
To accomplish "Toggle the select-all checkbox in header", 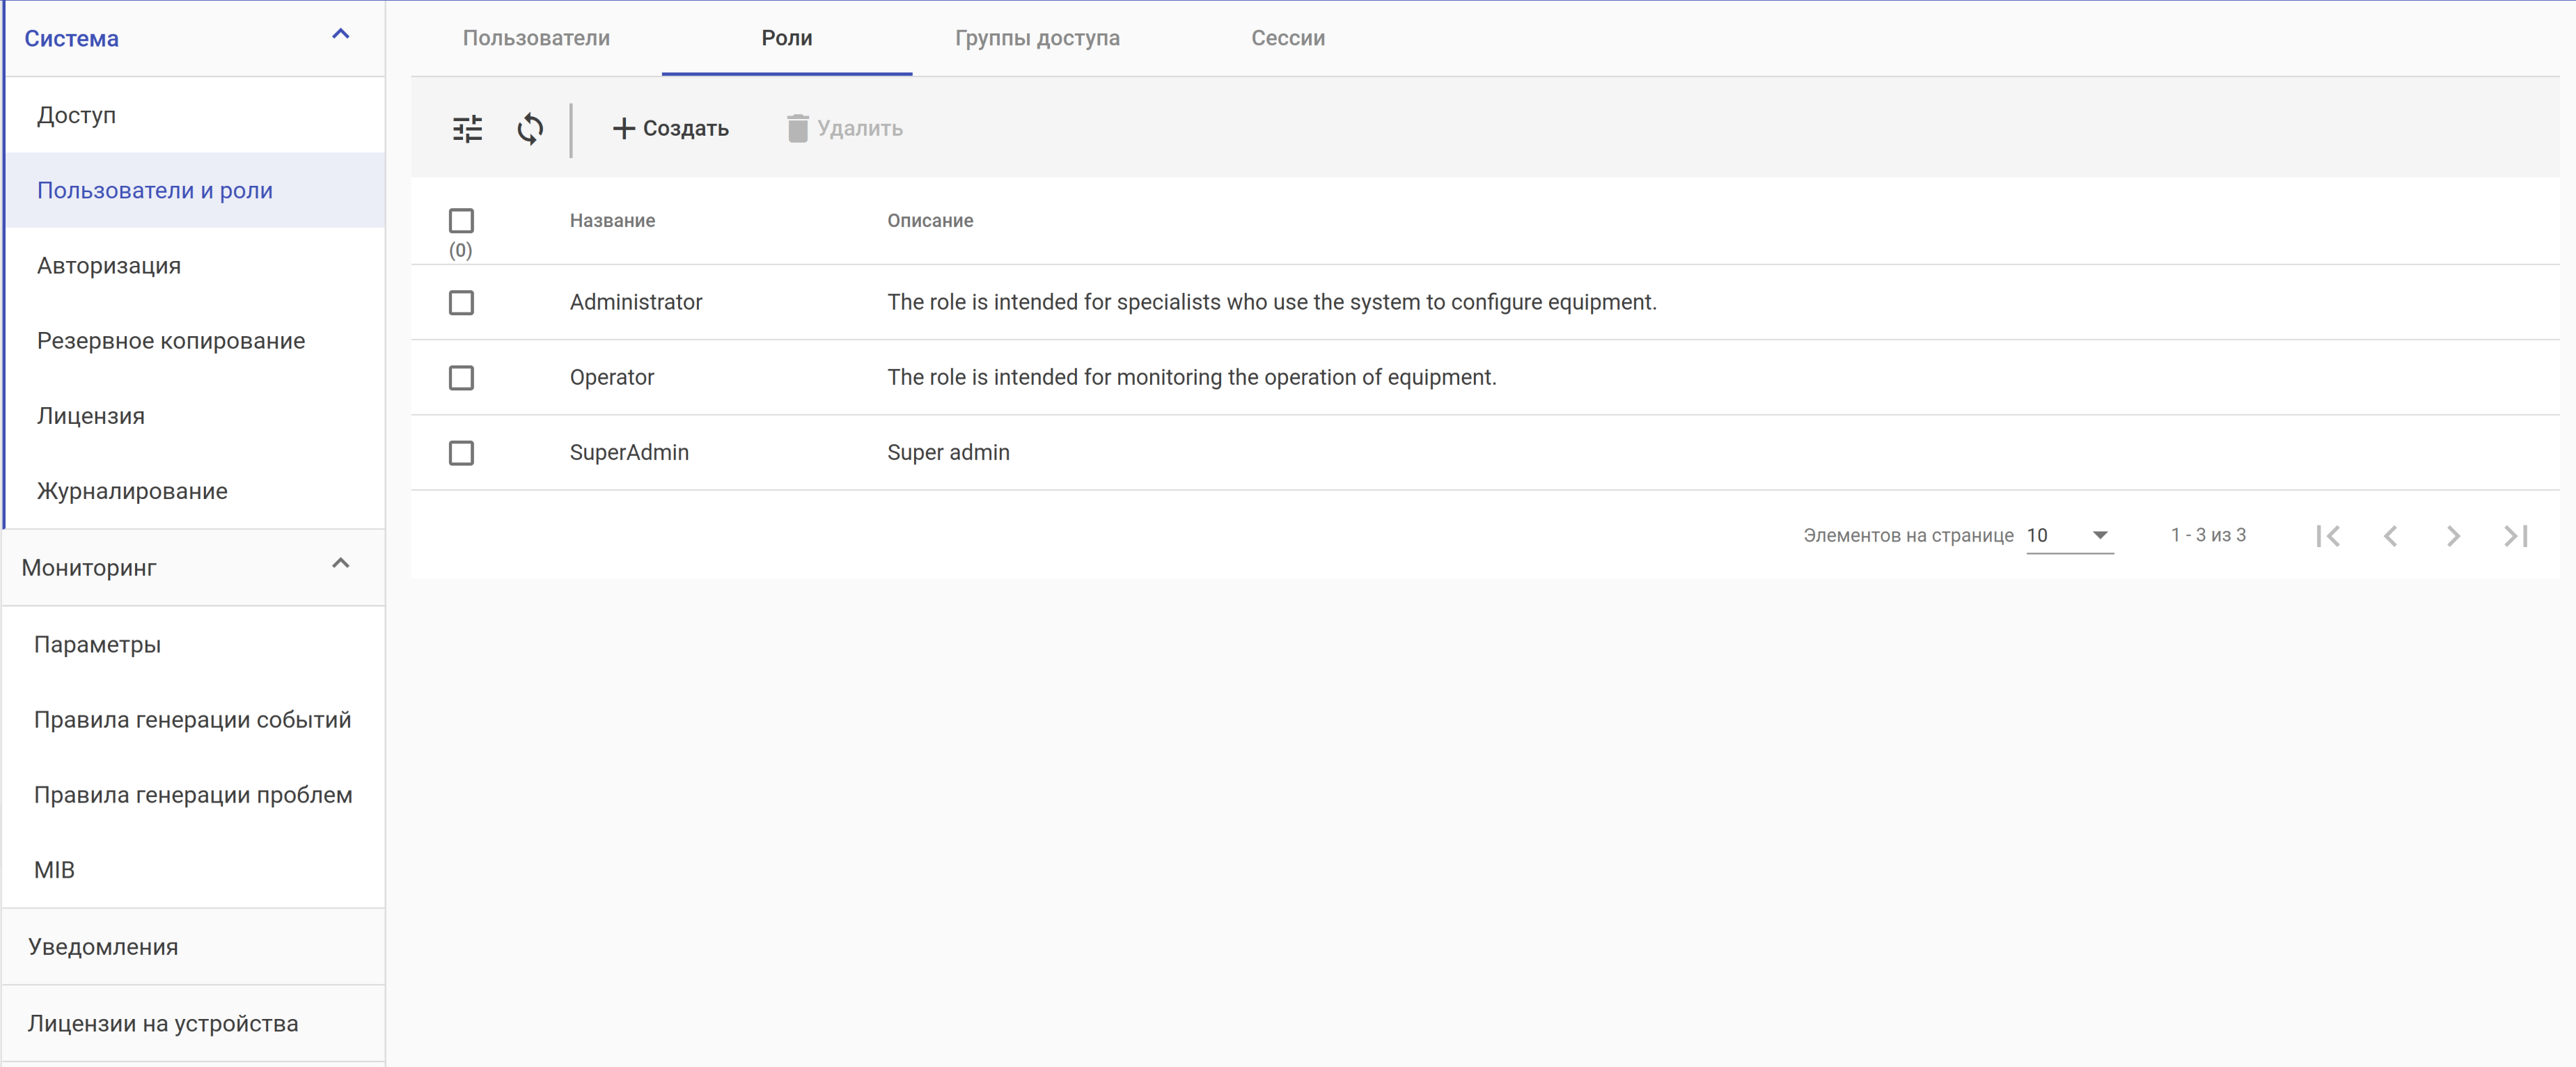I will point(461,220).
